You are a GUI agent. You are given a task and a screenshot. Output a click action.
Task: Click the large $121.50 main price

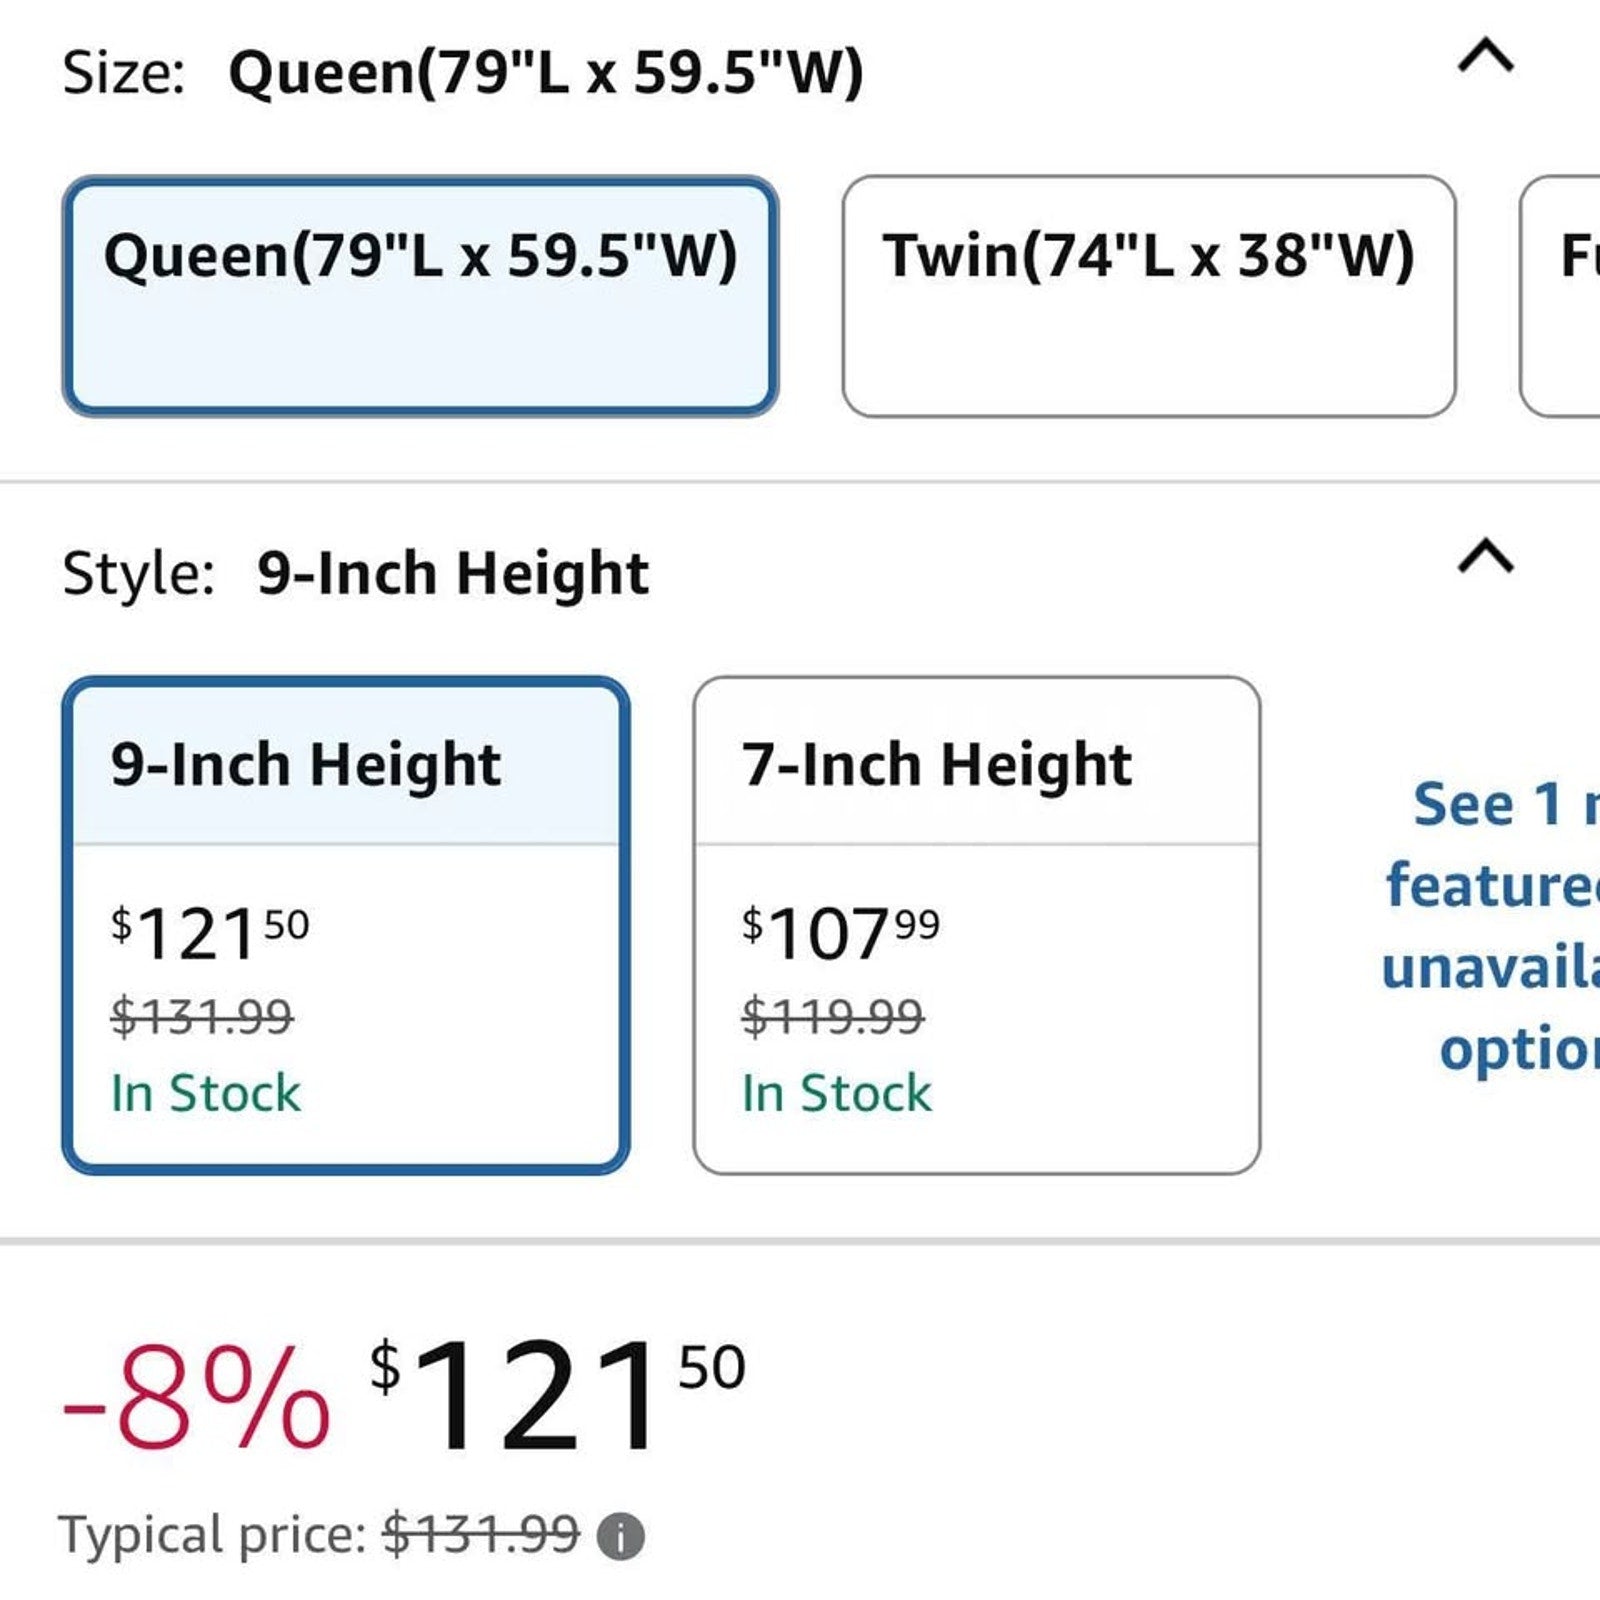(558, 1394)
